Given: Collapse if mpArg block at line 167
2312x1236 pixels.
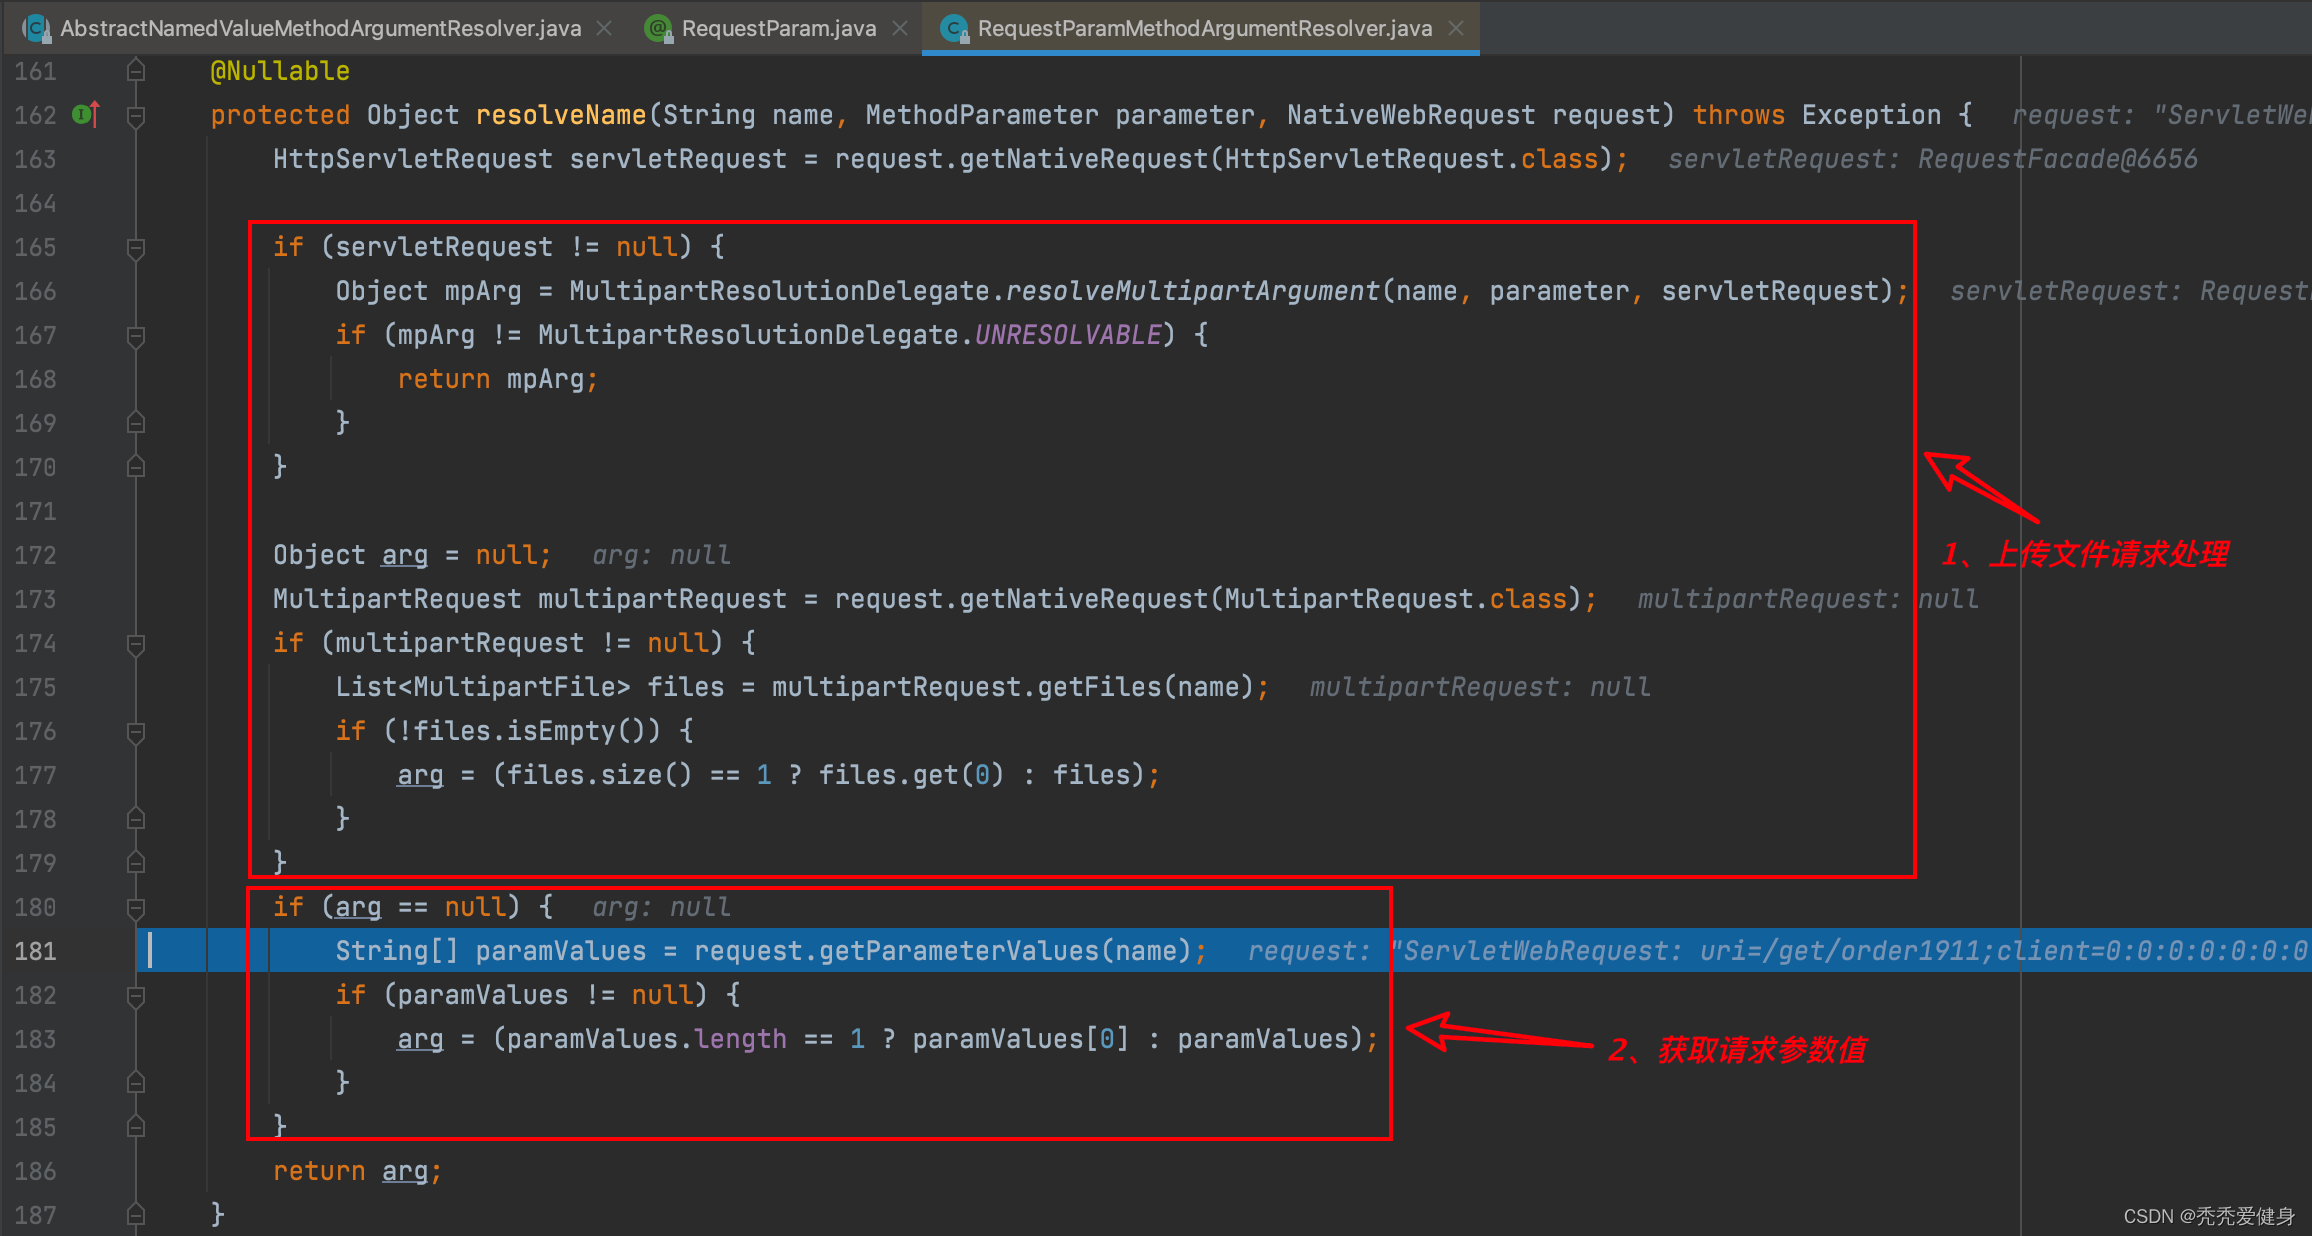Looking at the screenshot, I should pyautogui.click(x=136, y=336).
